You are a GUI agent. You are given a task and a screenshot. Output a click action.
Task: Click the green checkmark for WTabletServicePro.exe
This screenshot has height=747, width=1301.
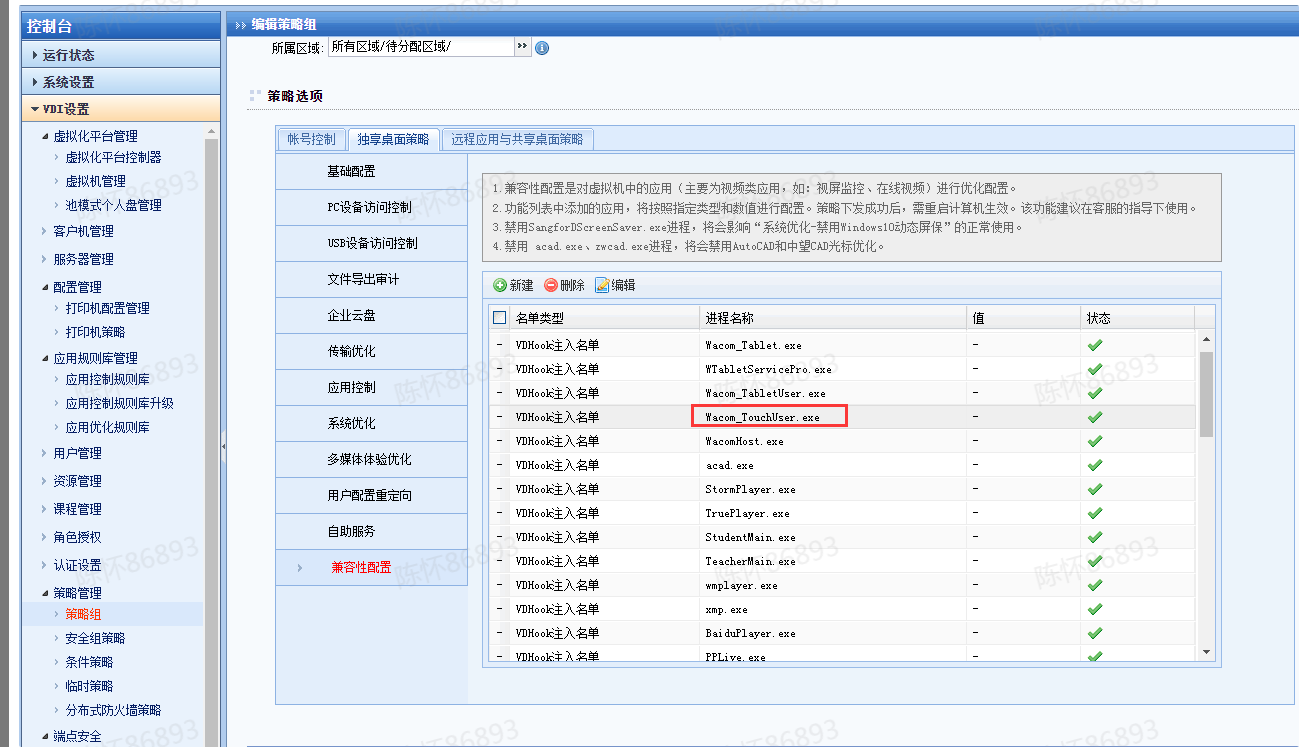(1095, 369)
